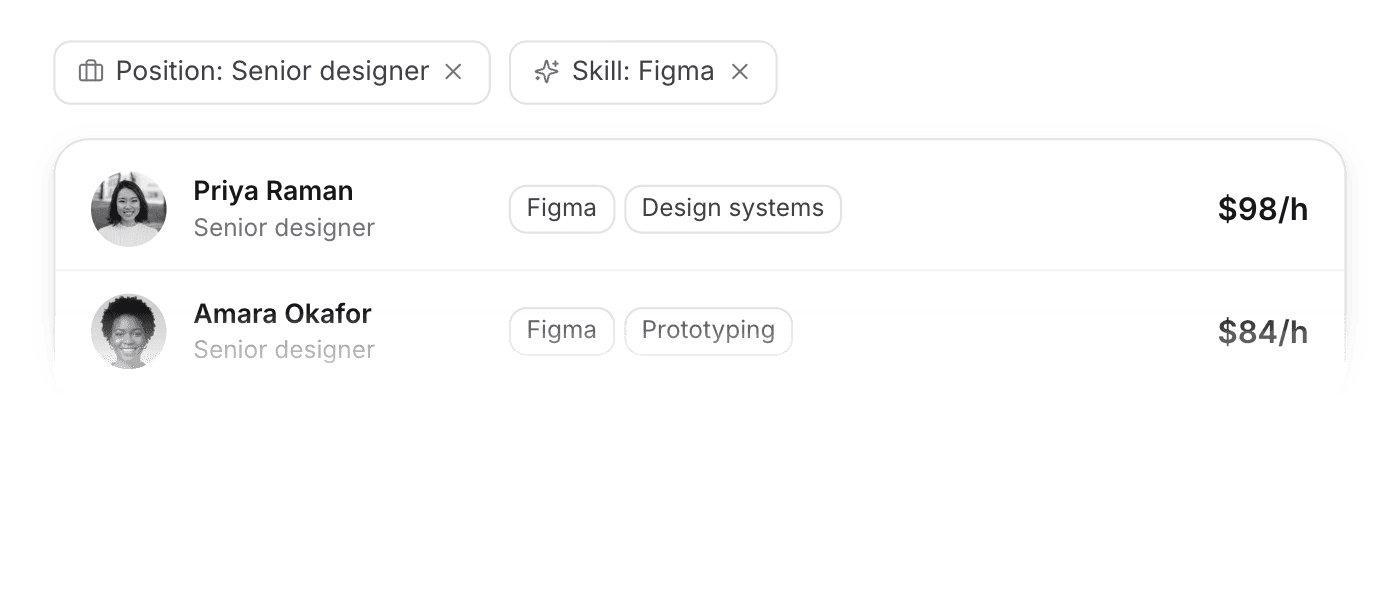Open Amara Okafor's result row
1400x600 pixels.
click(700, 331)
